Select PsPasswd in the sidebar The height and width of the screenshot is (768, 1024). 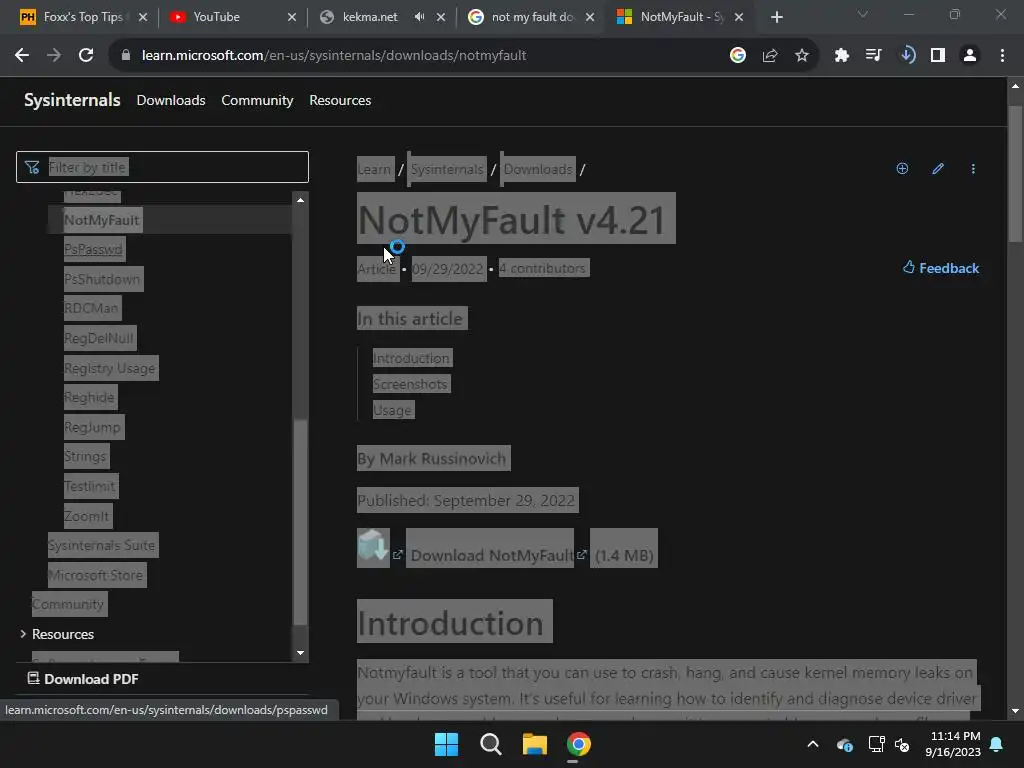(93, 249)
